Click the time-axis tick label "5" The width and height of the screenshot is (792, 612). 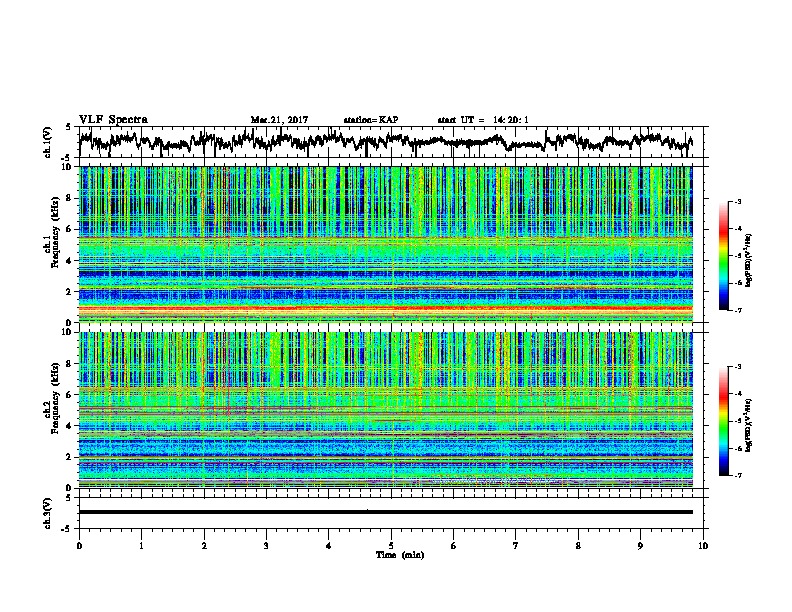coord(391,546)
